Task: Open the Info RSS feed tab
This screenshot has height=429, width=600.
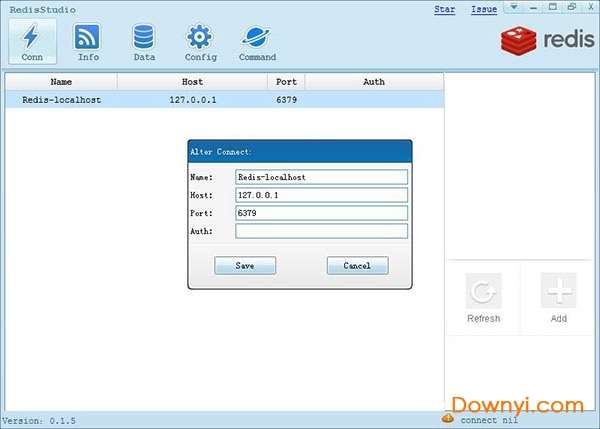Action: tap(88, 41)
